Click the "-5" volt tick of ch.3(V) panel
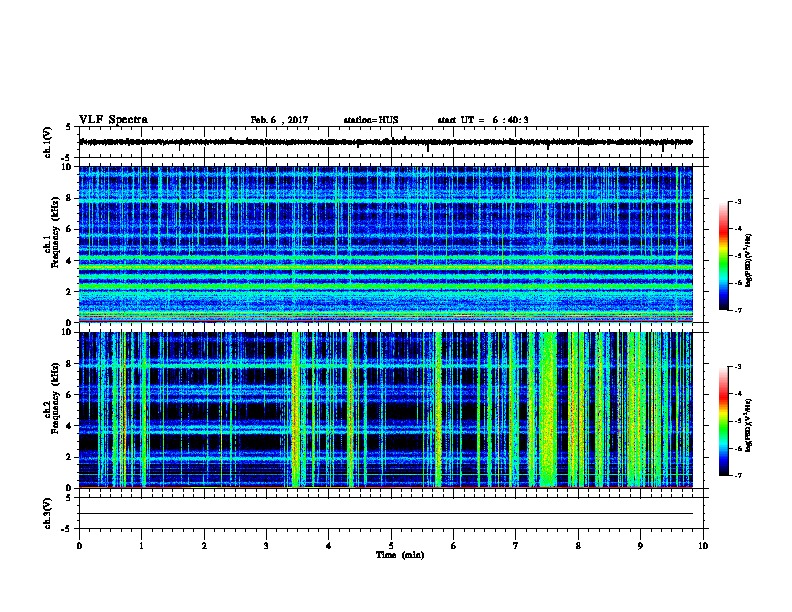Screen dimensions: 792x612 pos(68,529)
